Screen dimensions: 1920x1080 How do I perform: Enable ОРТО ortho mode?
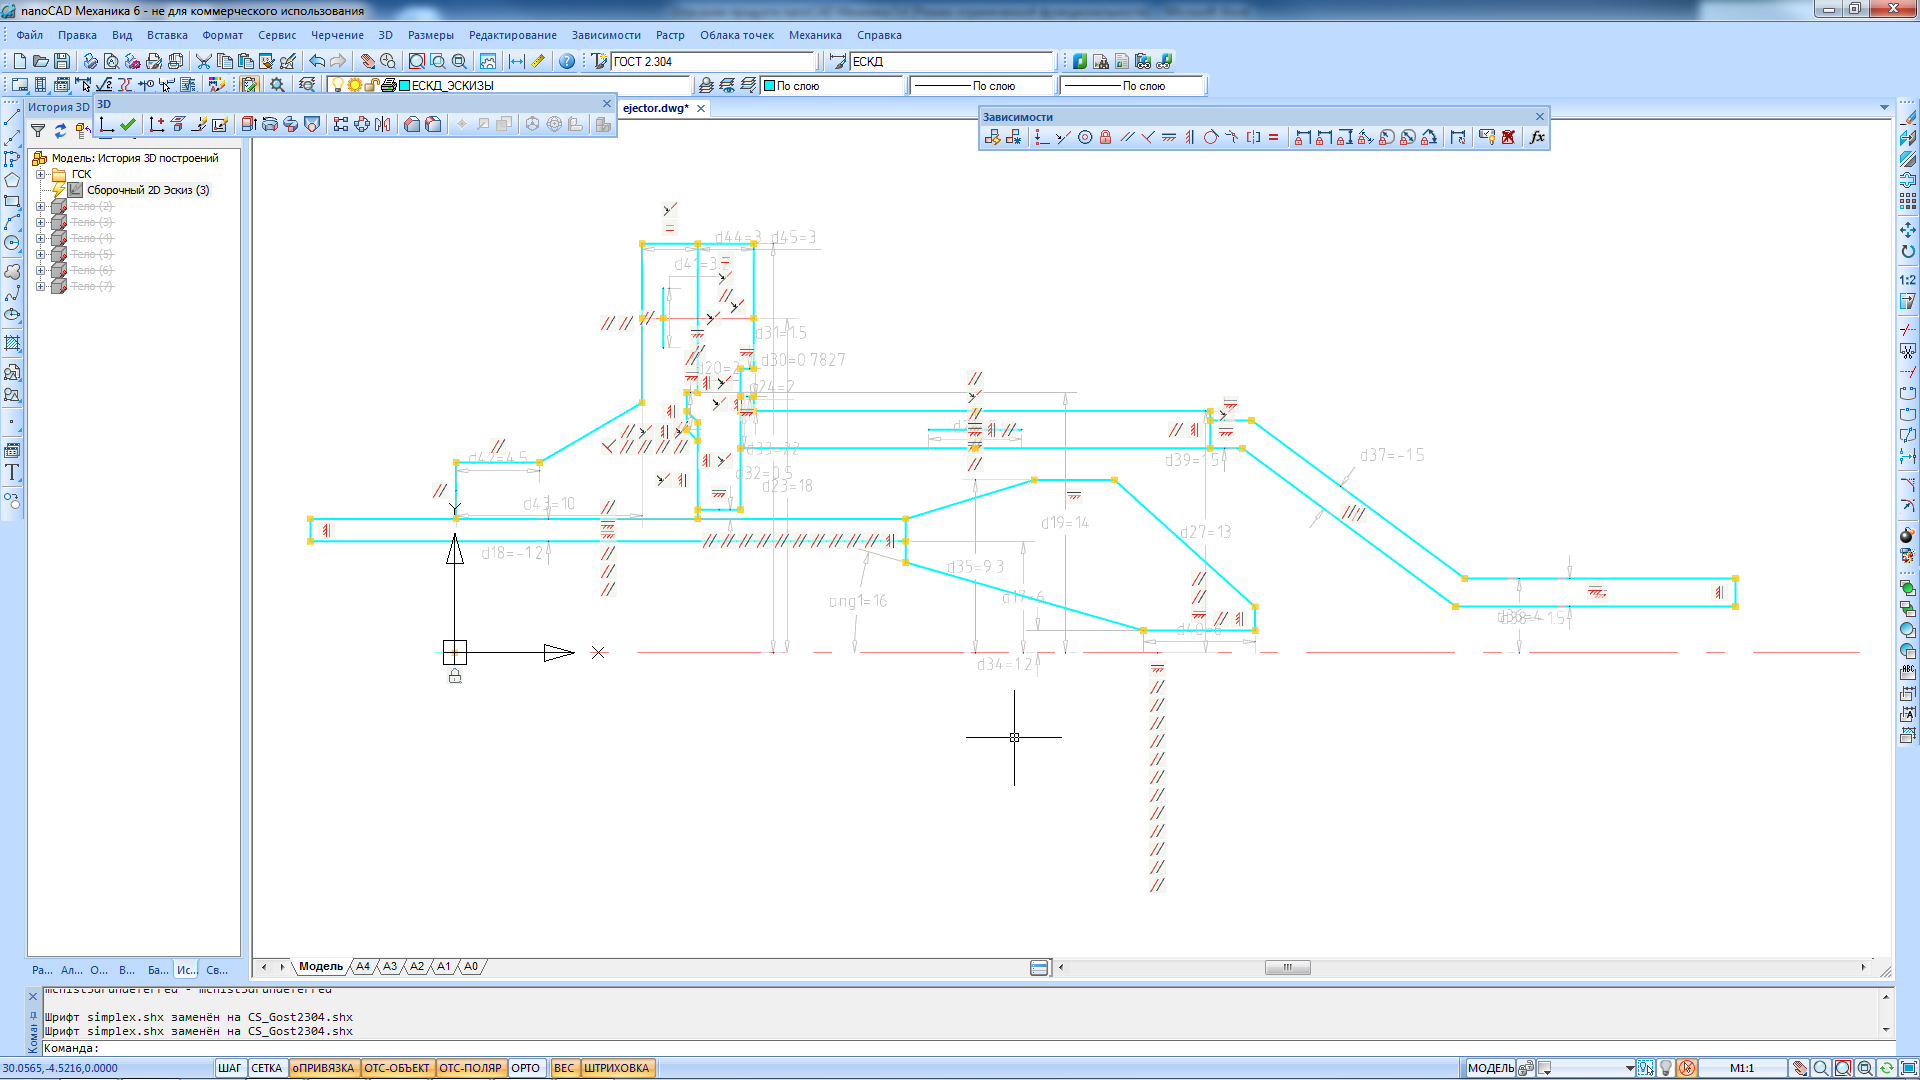pyautogui.click(x=525, y=1068)
